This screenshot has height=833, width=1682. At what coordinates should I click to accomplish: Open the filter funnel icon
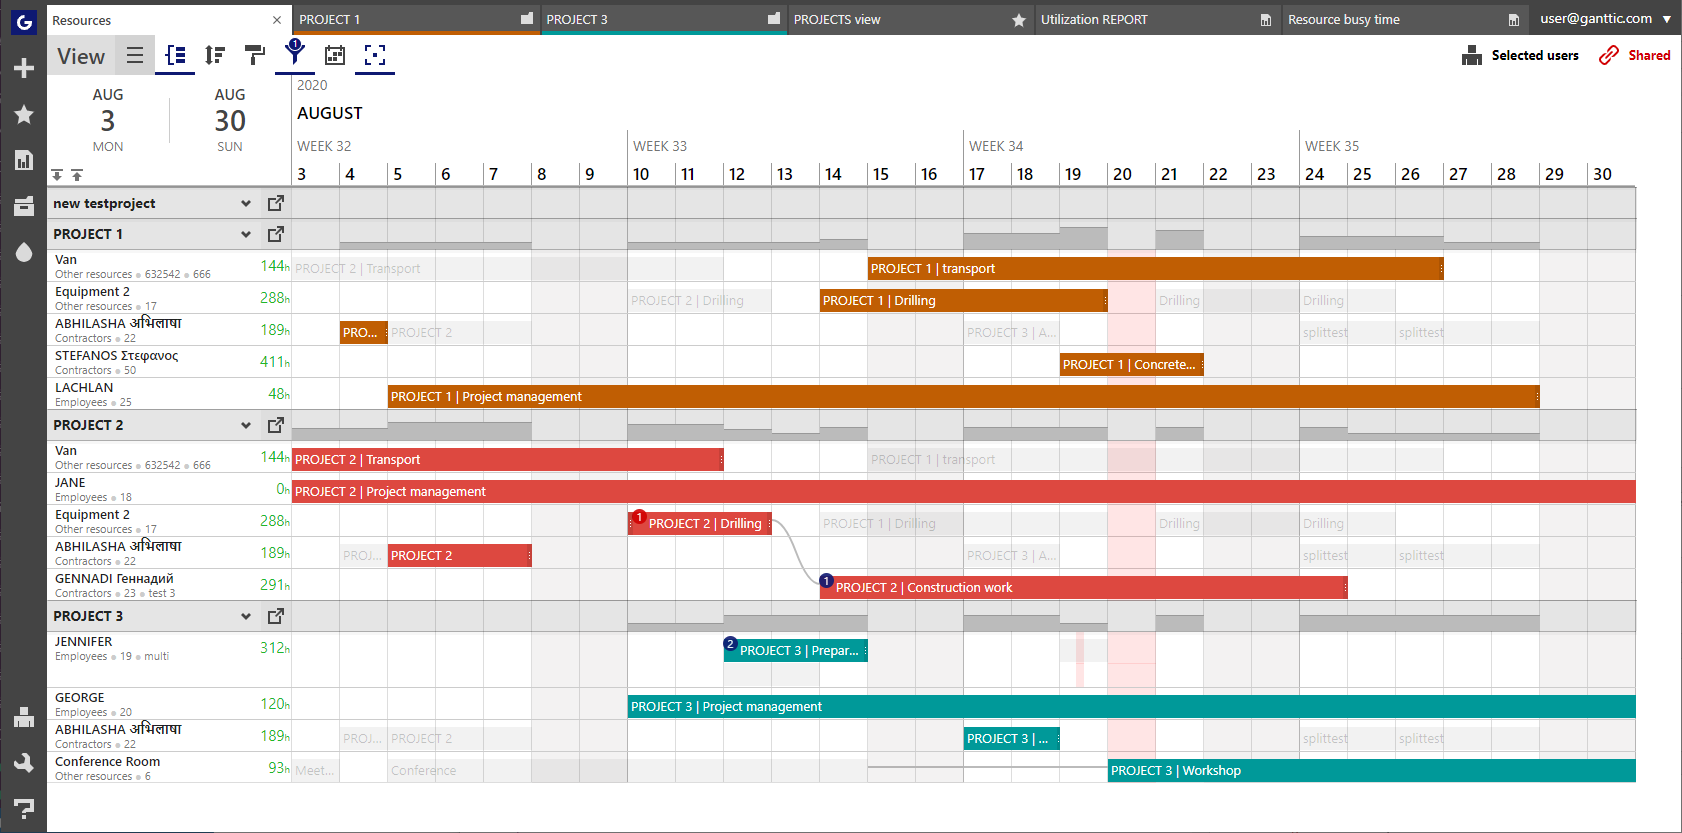point(295,52)
